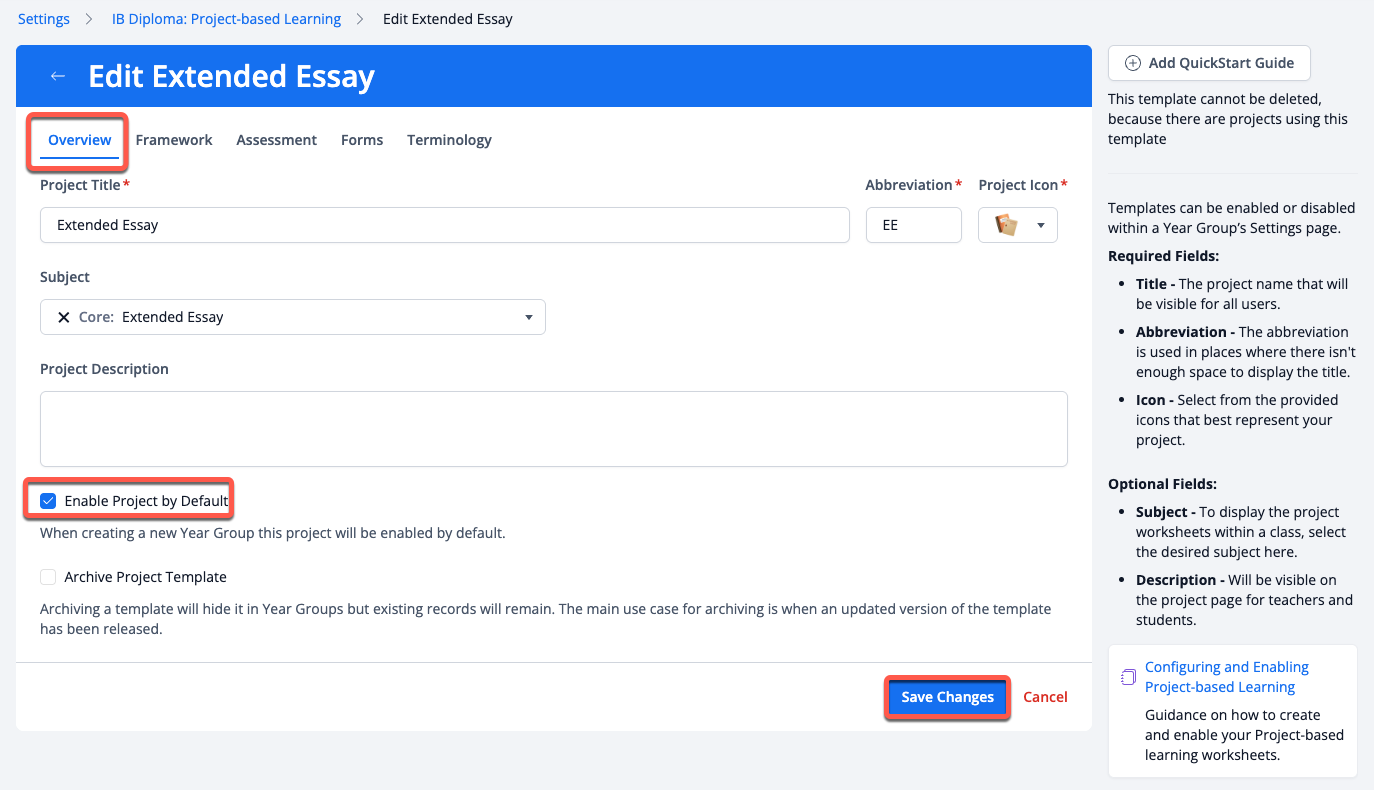The image size is (1374, 790).
Task: Go to IB Diploma: Project-based Learning breadcrumb
Action: click(226, 19)
